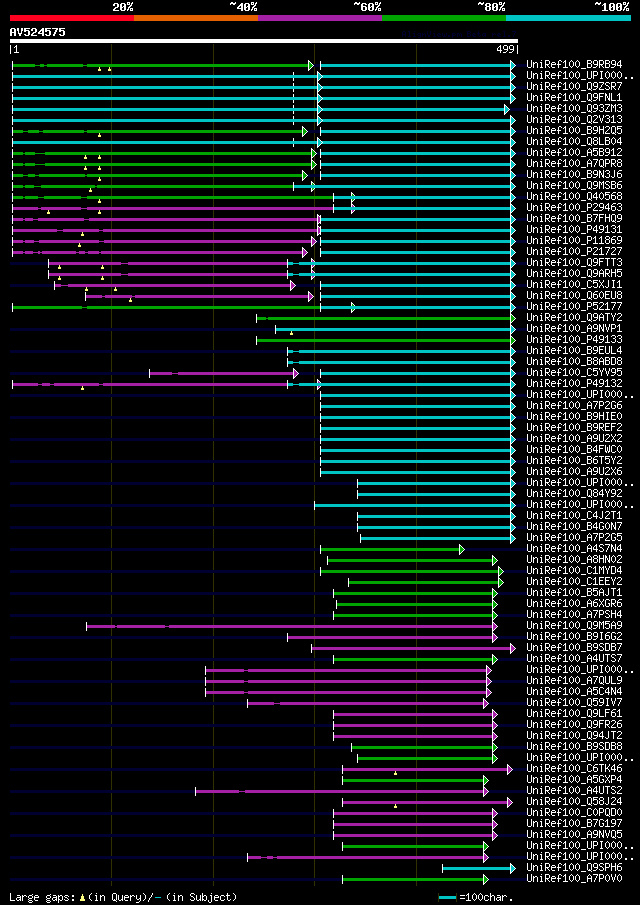Choose the UniRef100_B9EUL4 label
The width and height of the screenshot is (640, 905).
coord(574,350)
